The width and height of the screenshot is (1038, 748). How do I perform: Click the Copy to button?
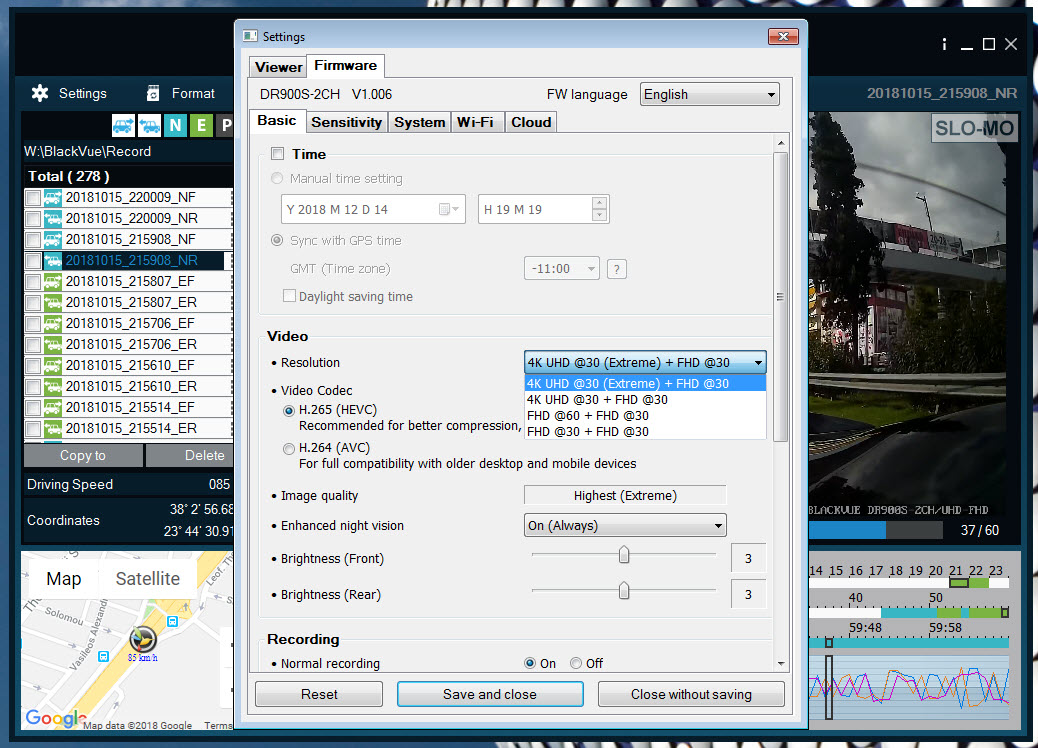coord(83,455)
